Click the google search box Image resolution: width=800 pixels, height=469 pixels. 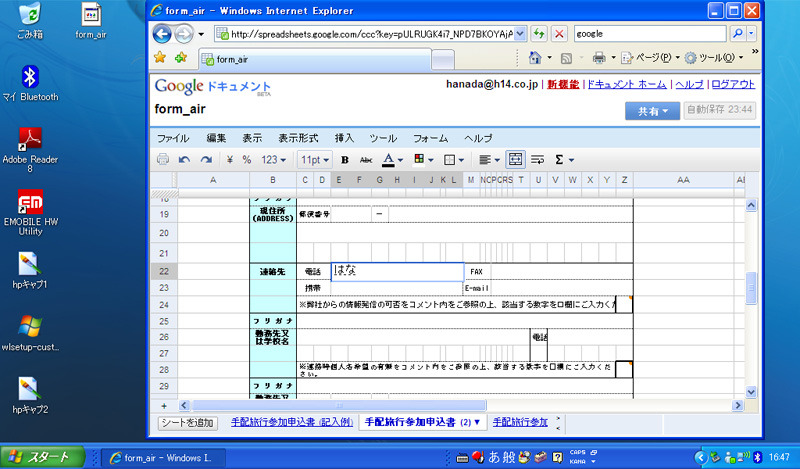point(650,34)
